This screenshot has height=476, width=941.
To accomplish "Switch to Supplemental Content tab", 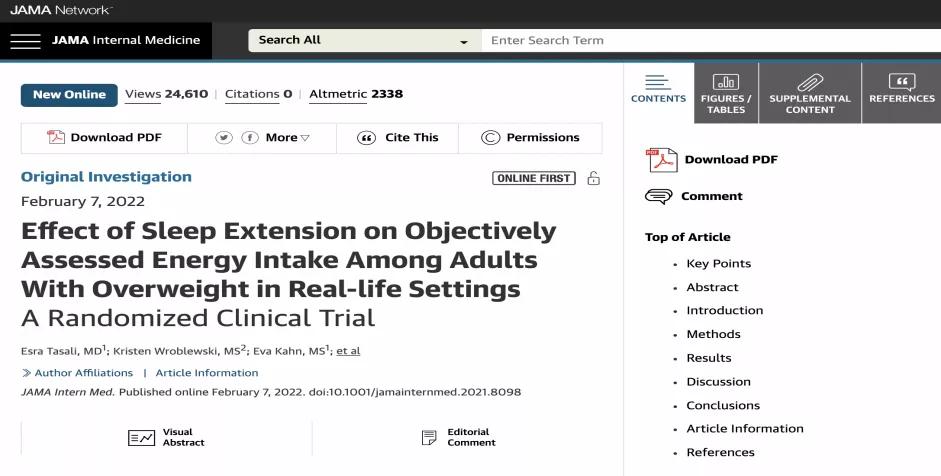I will pos(810,93).
